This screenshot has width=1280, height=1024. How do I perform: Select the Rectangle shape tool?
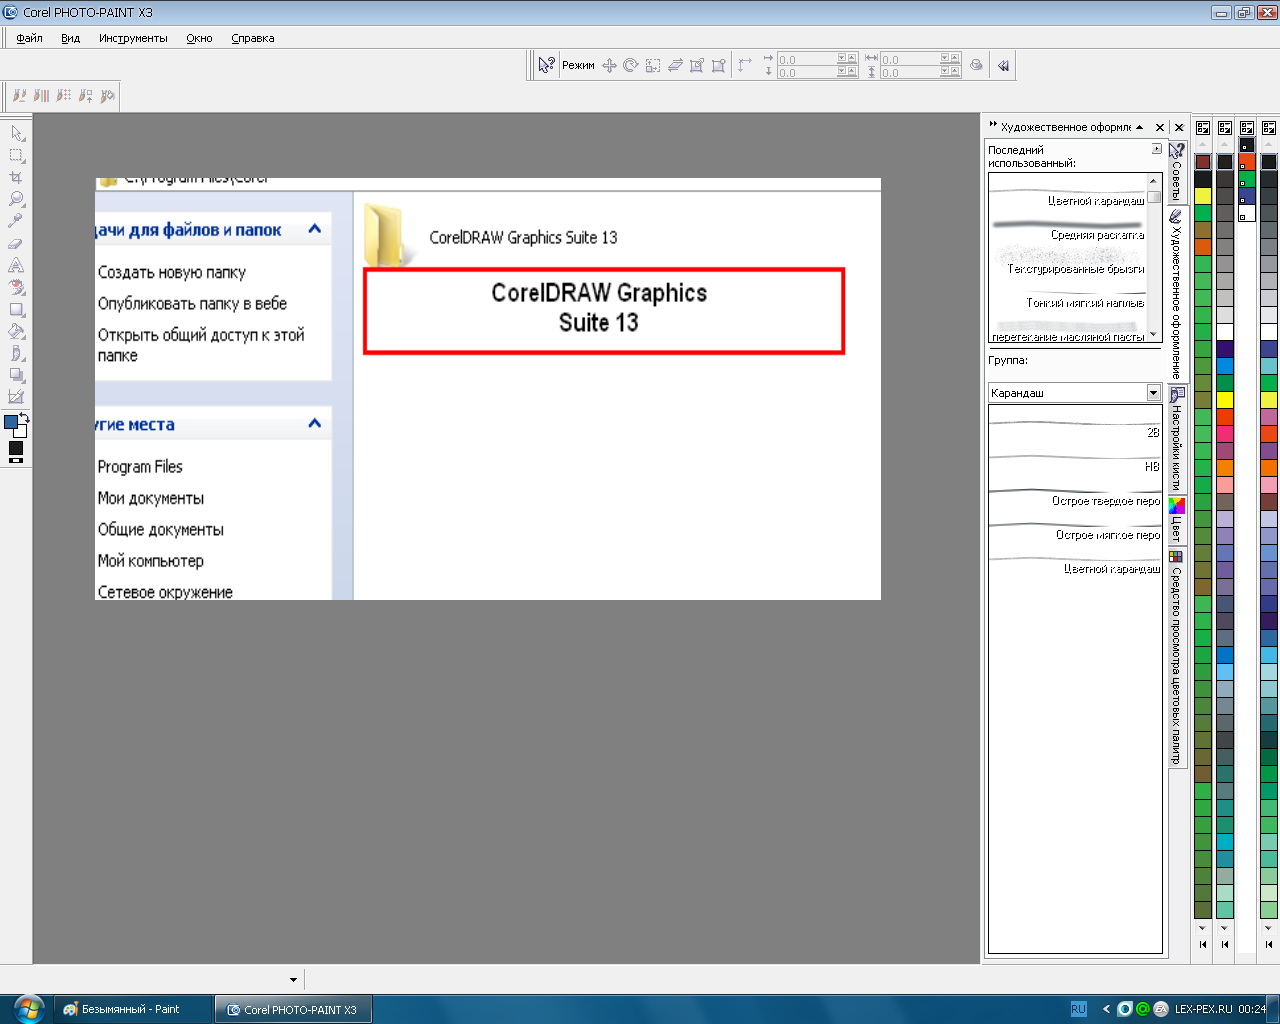(17, 310)
